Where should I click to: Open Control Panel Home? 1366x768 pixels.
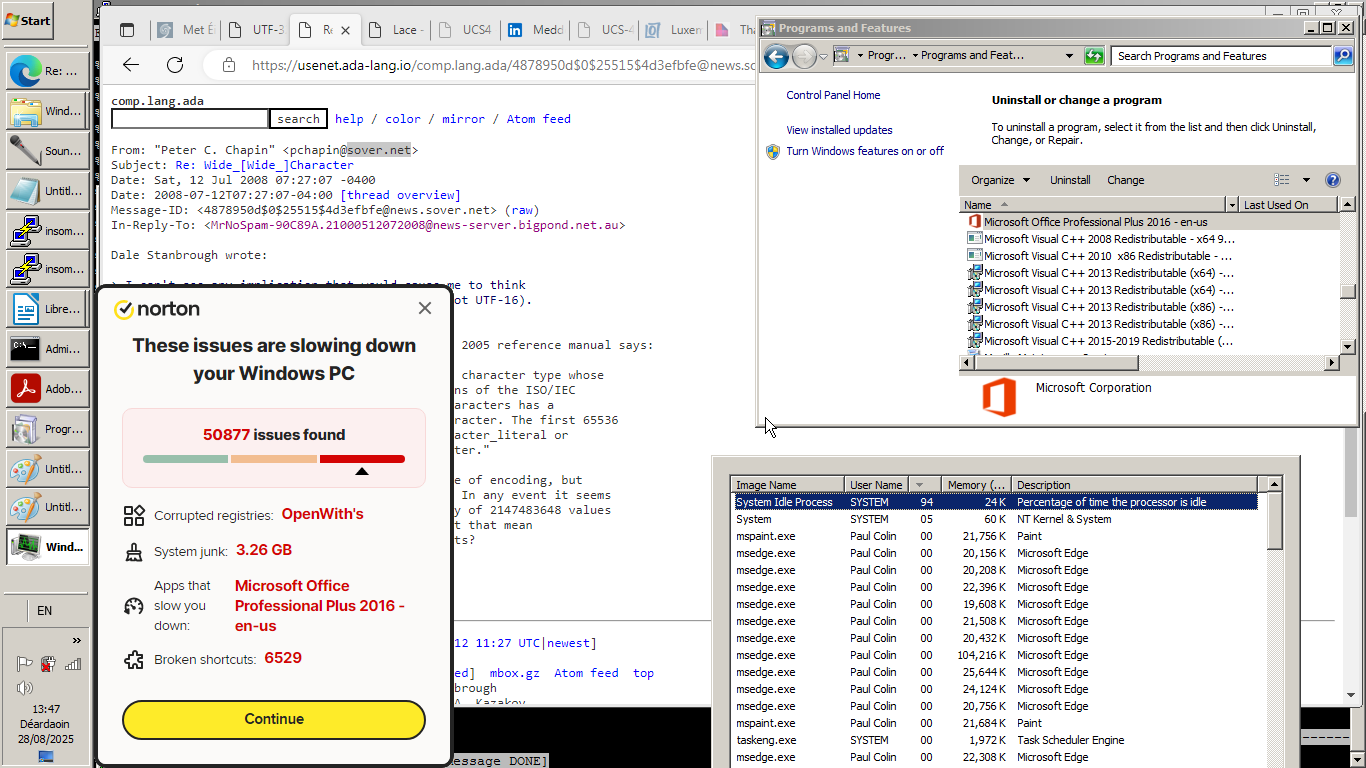(833, 95)
